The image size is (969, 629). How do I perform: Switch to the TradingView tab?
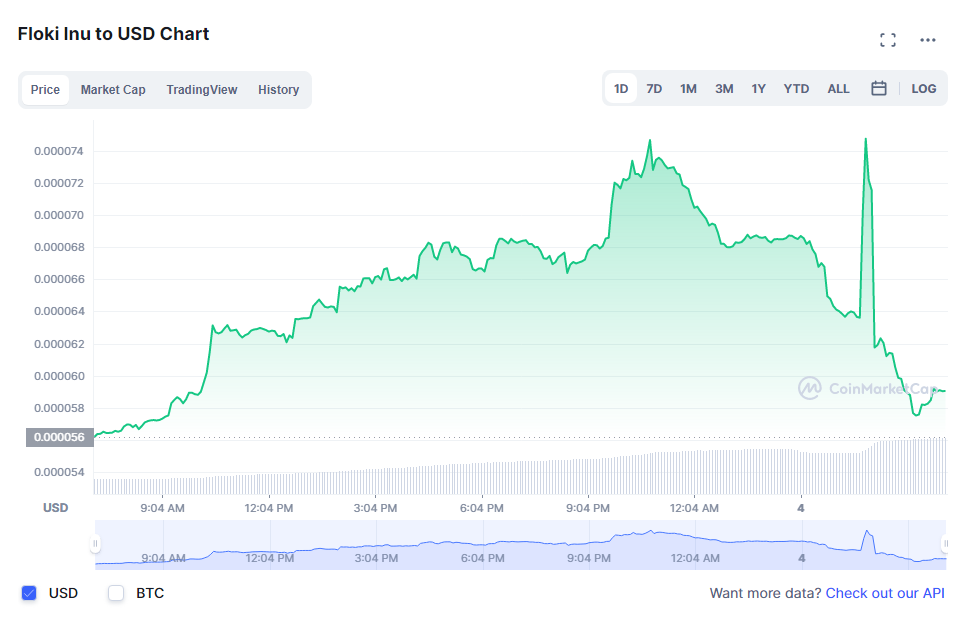(202, 90)
